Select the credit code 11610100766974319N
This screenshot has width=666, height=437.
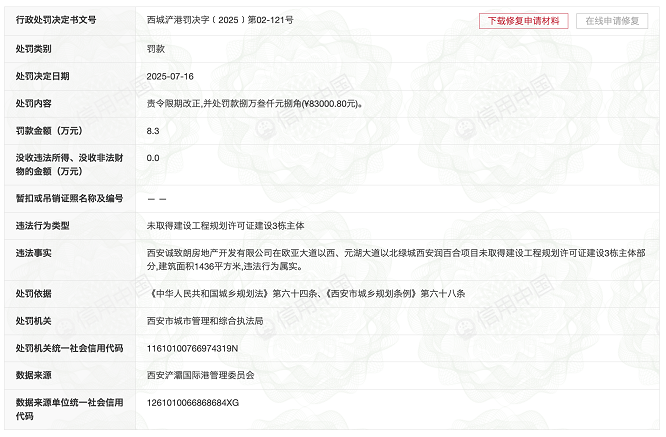[x=192, y=348]
